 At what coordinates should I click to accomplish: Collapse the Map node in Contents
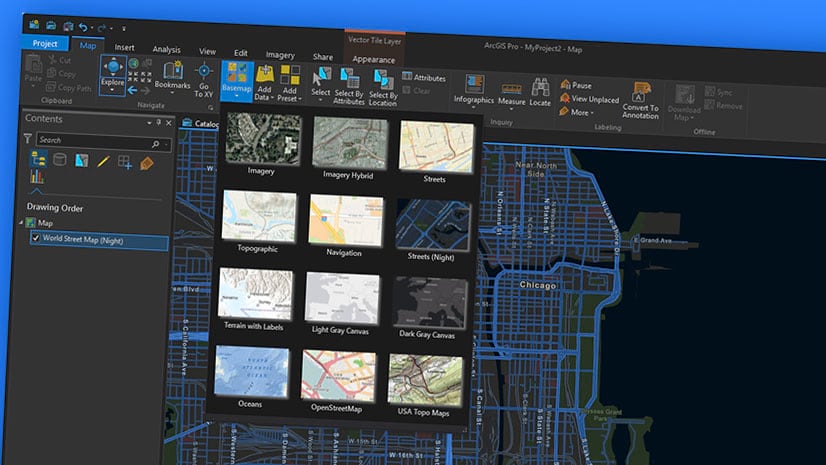click(22, 222)
